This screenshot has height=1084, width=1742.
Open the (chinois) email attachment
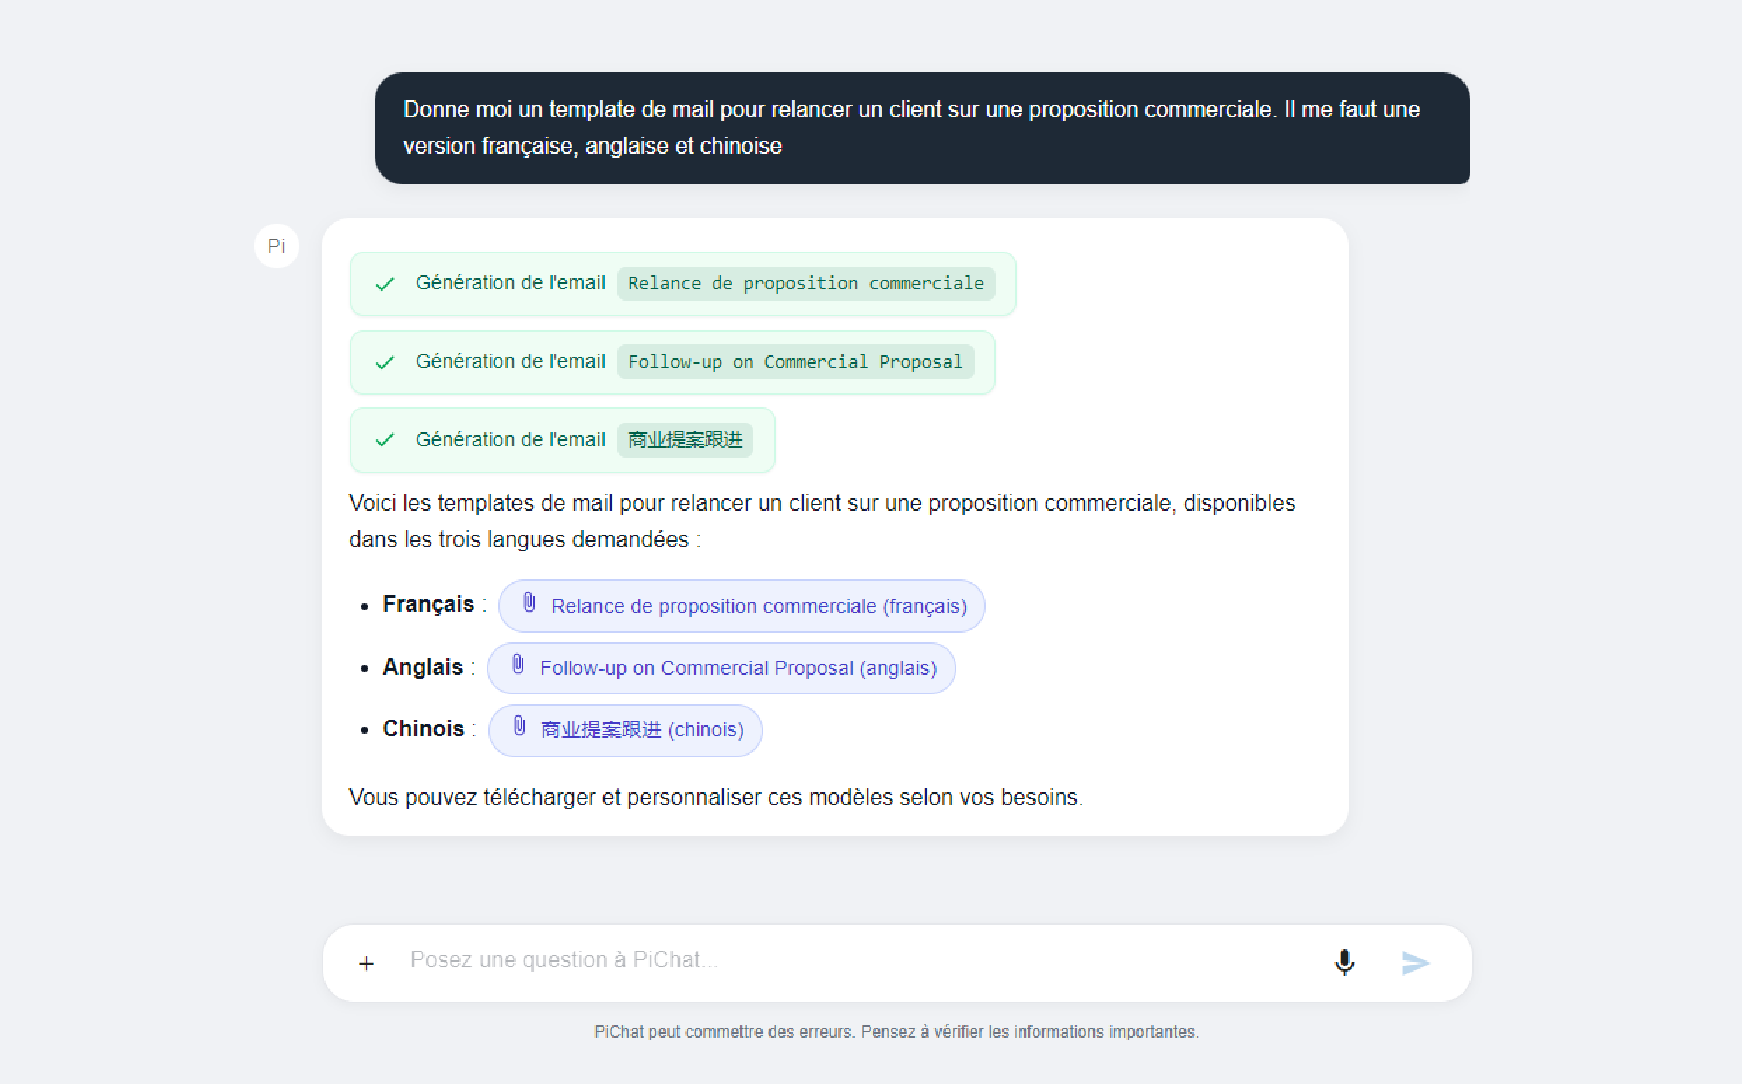[642, 730]
